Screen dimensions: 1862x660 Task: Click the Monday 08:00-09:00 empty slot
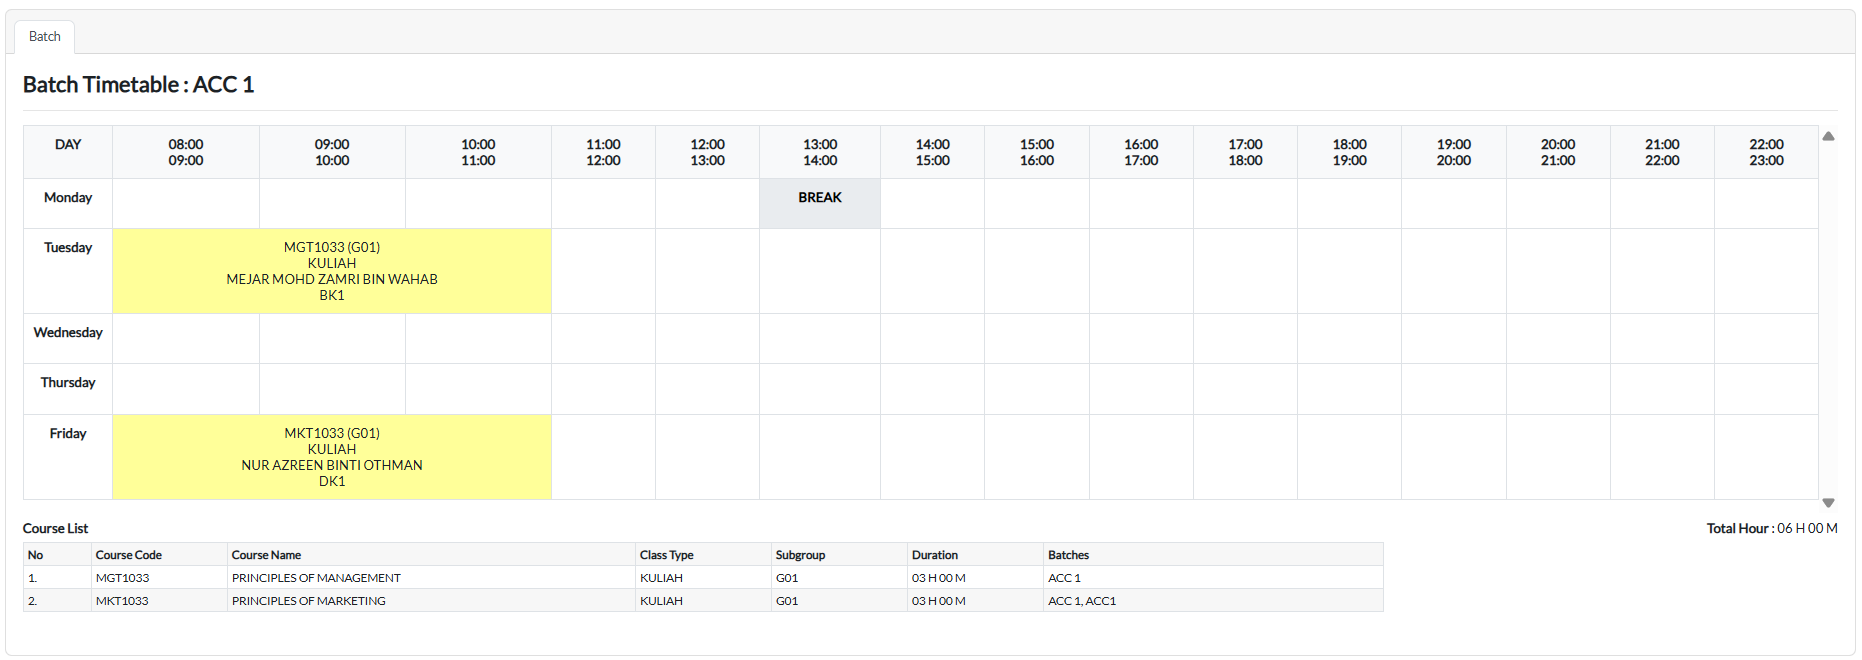[186, 203]
